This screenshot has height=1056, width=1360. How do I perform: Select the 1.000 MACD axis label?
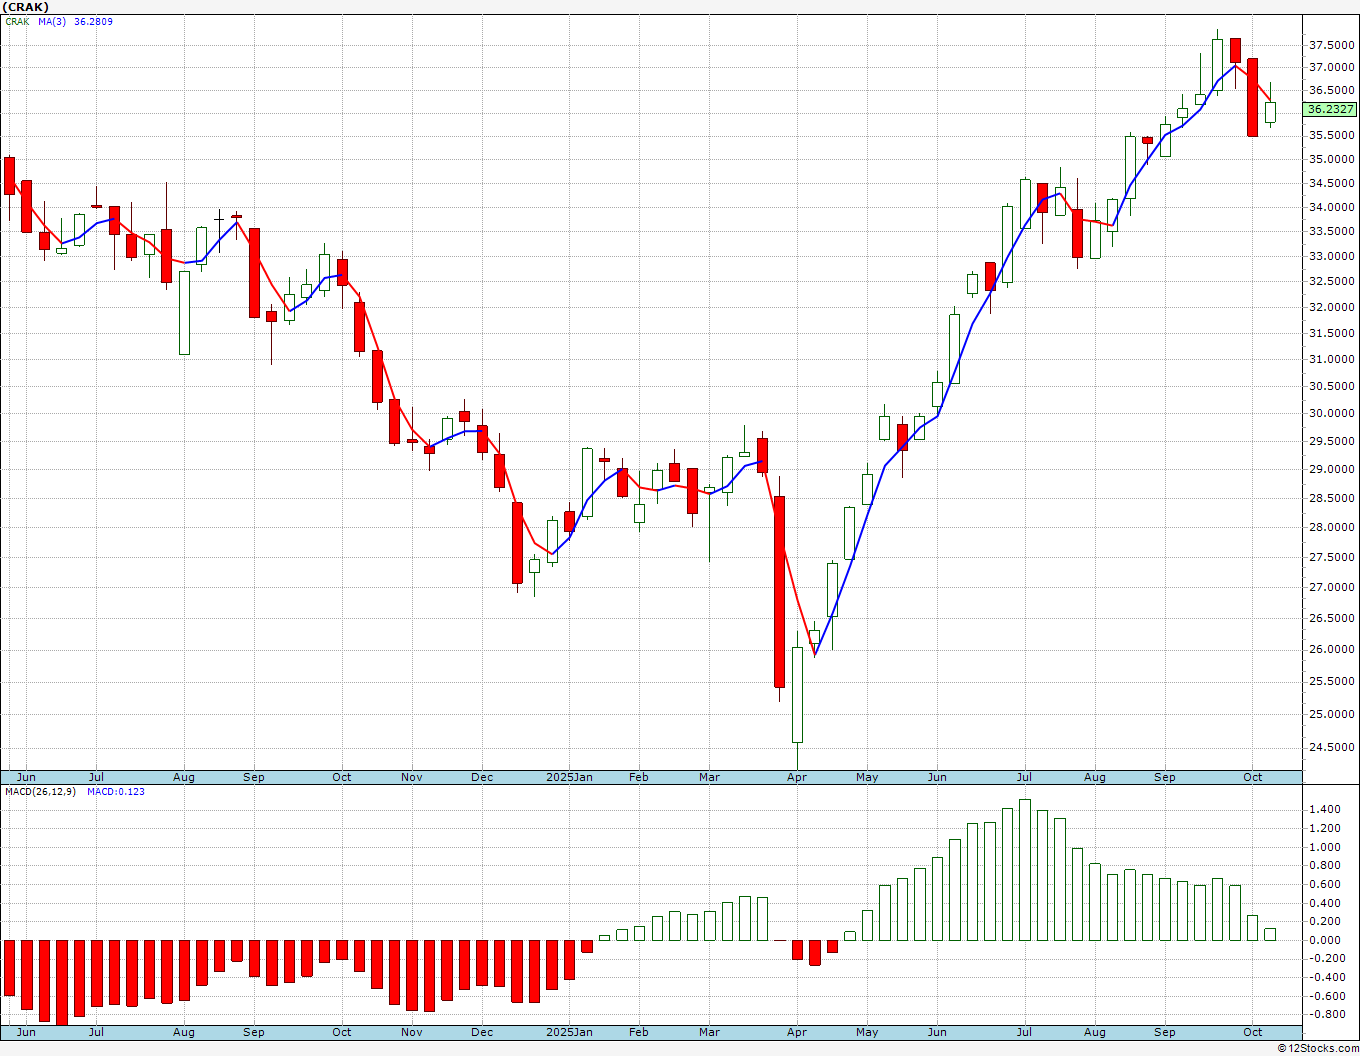point(1326,847)
